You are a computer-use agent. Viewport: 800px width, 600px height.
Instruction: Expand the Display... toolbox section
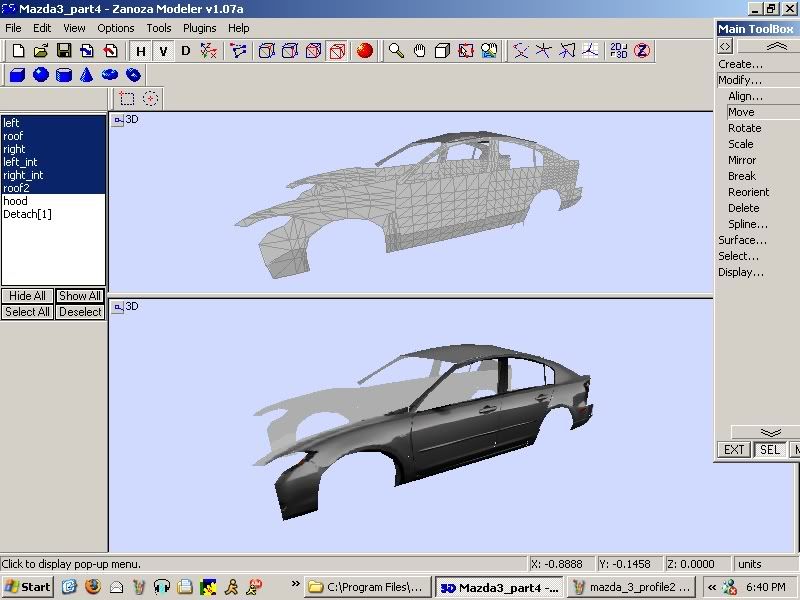click(x=741, y=272)
